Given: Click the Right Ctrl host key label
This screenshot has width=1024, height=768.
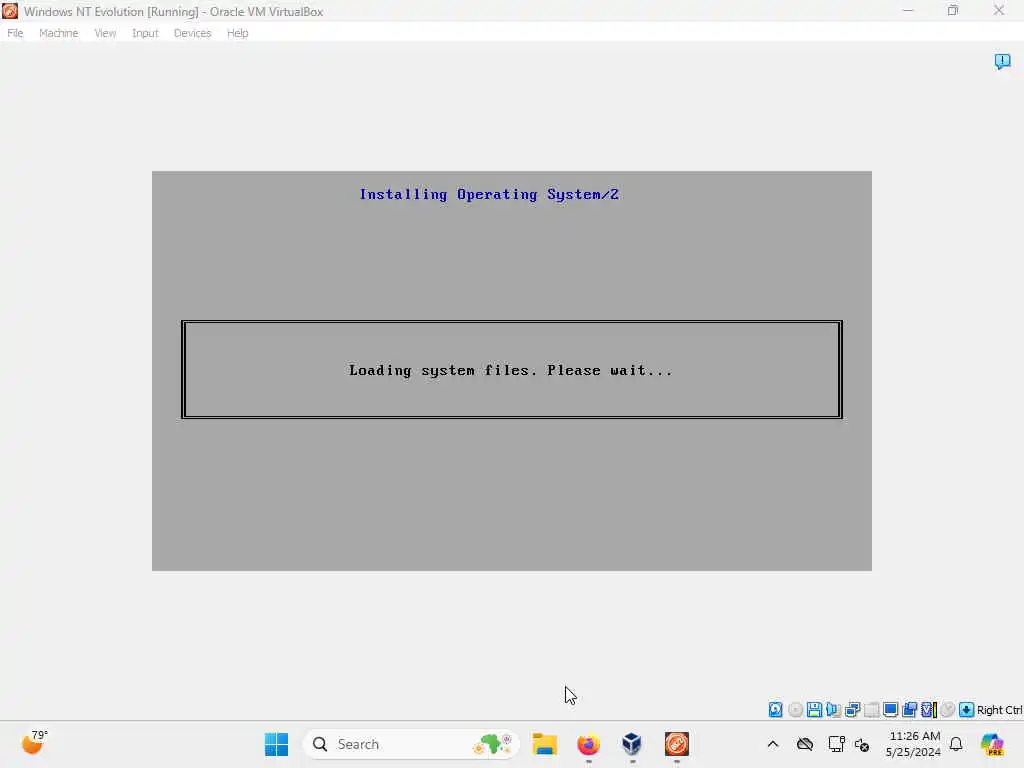Looking at the screenshot, I should click(999, 710).
